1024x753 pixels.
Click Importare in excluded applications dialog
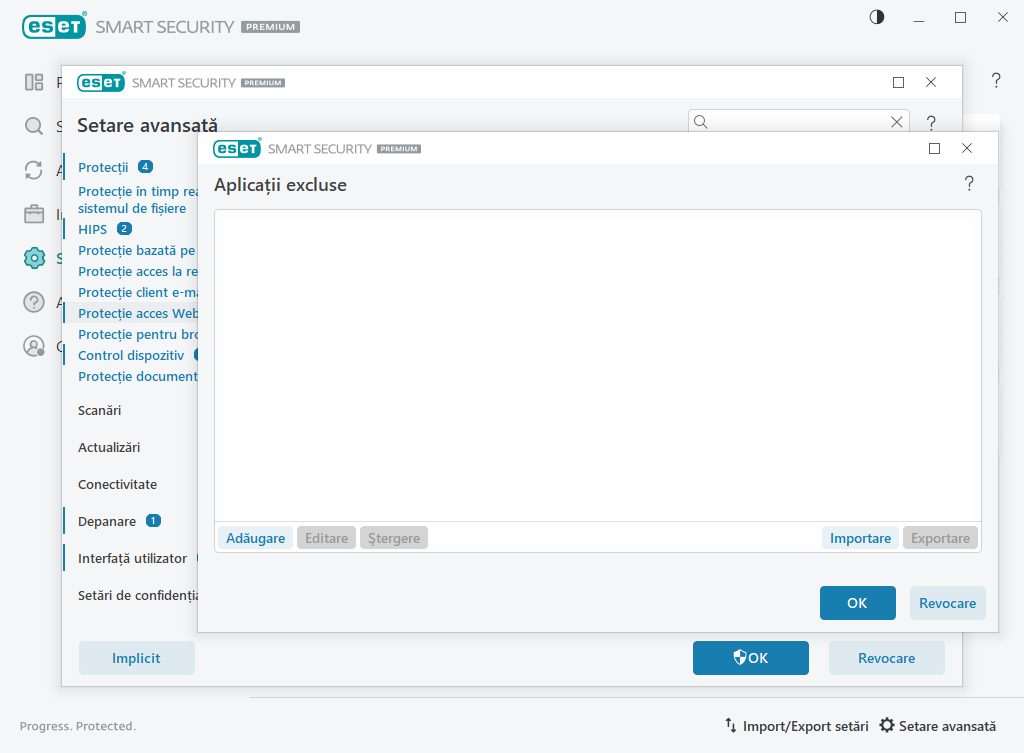[860, 538]
